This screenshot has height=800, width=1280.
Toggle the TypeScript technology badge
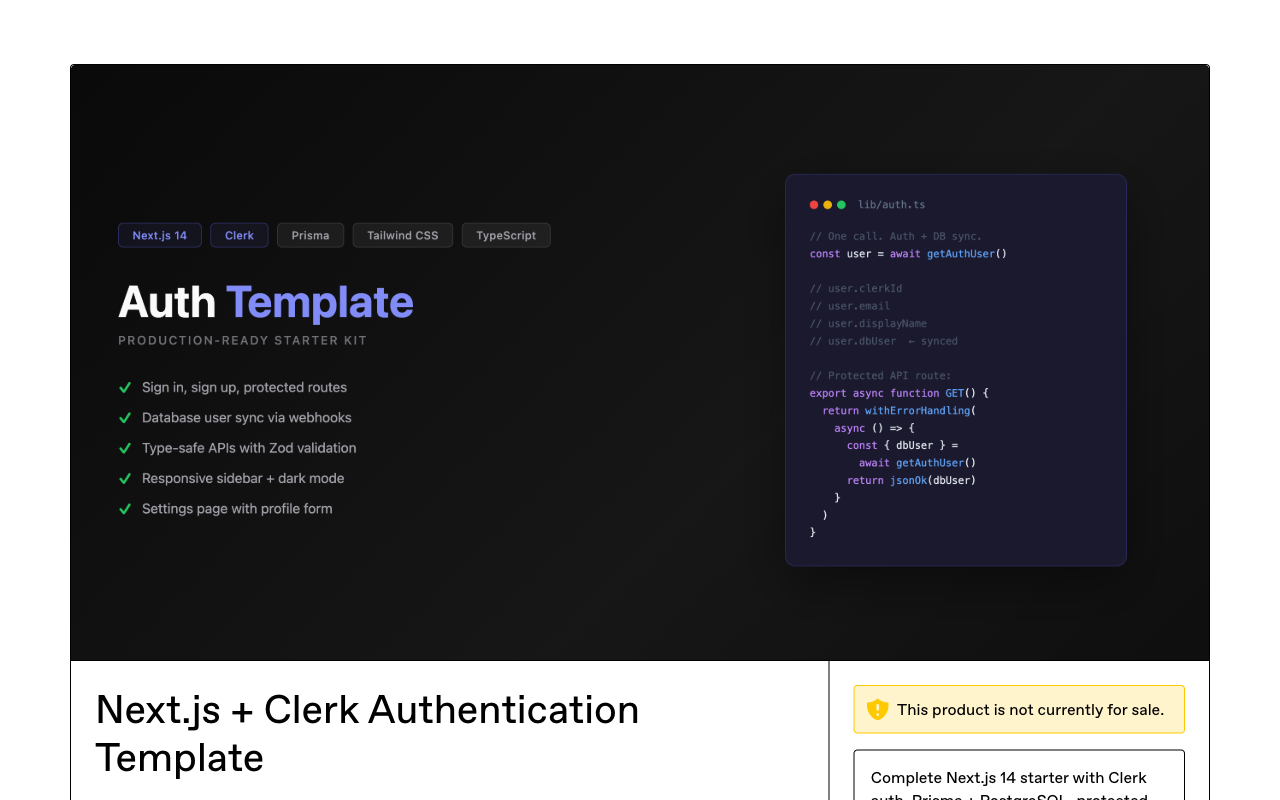coord(506,235)
